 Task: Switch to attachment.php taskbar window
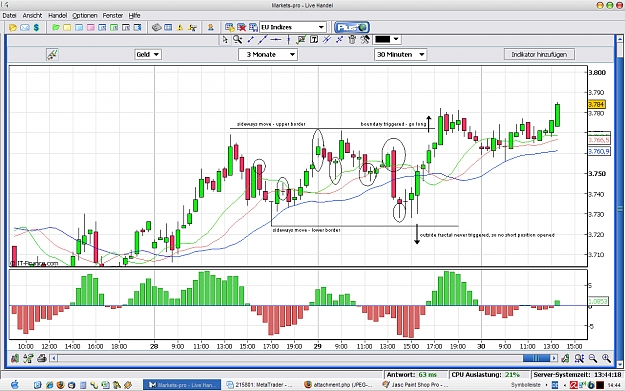tap(338, 385)
